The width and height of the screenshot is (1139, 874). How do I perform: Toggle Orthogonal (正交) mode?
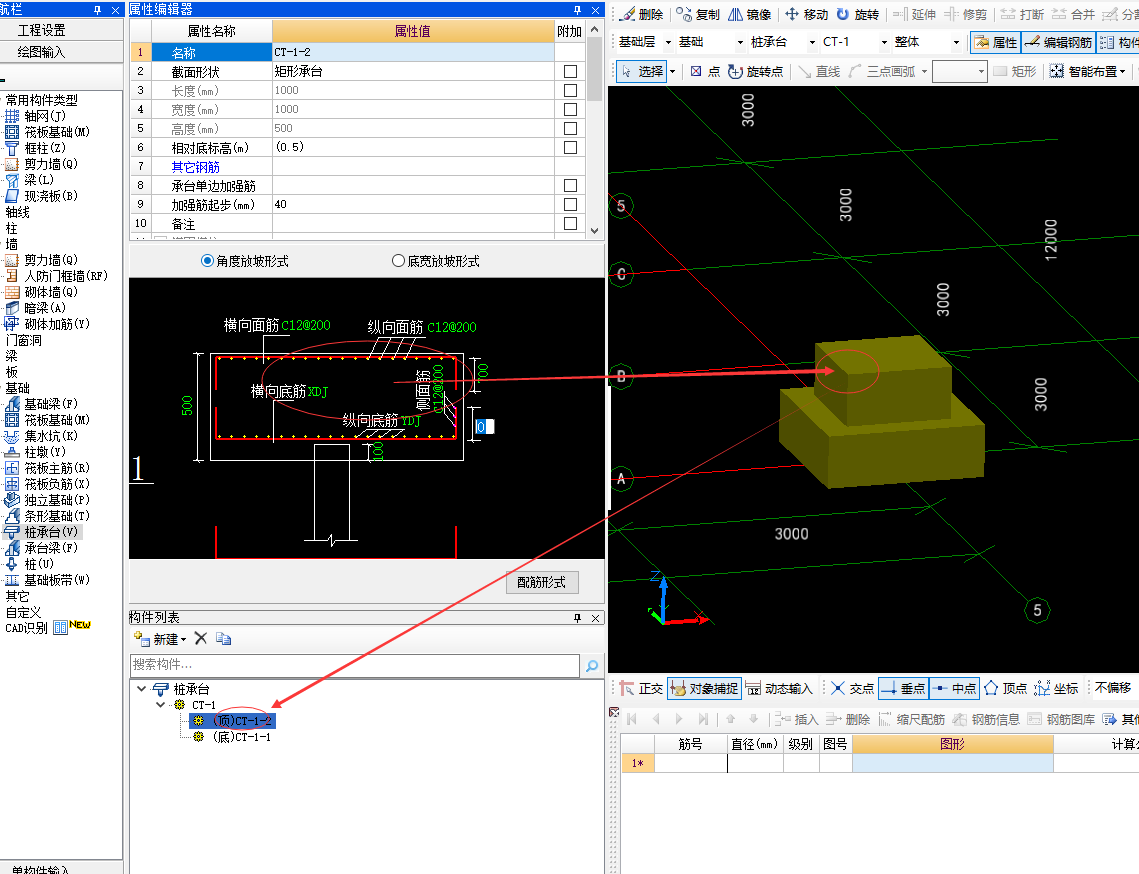(x=641, y=688)
